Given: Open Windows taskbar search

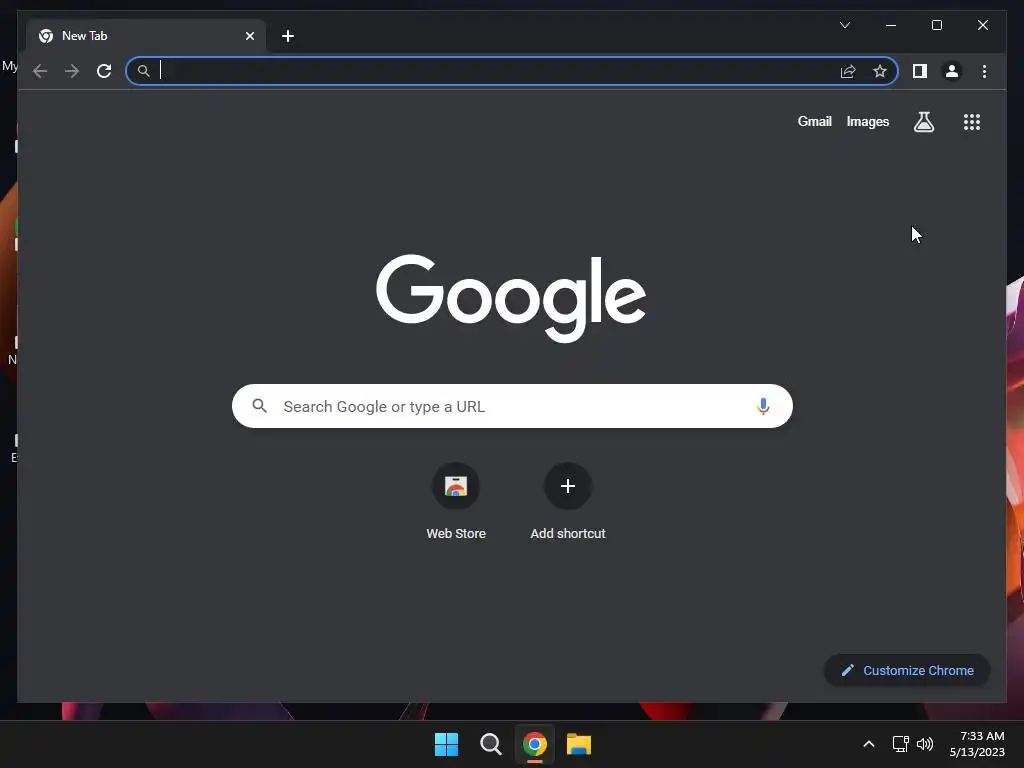Looking at the screenshot, I should point(490,744).
